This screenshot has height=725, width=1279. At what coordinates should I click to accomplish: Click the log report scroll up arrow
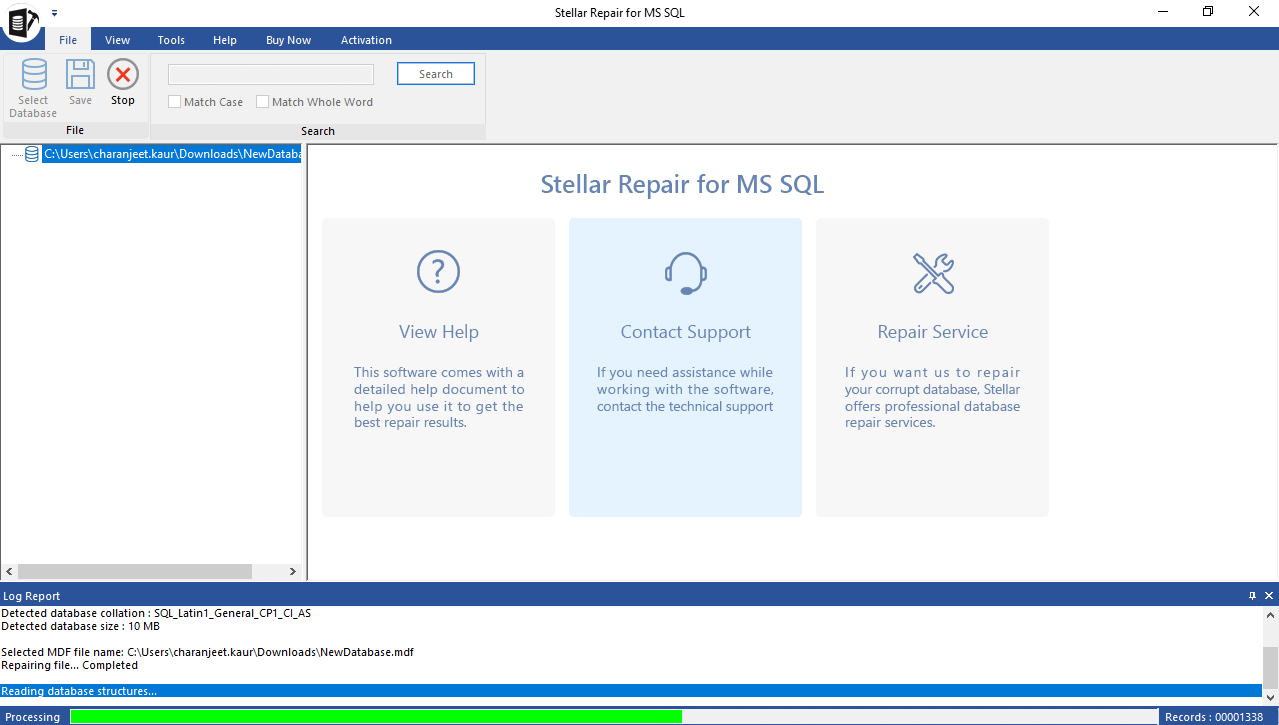pos(1270,614)
